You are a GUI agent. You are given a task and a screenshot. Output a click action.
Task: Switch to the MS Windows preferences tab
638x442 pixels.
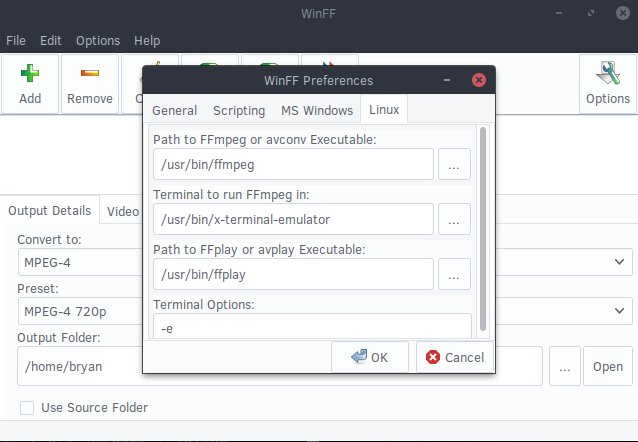pyautogui.click(x=317, y=110)
